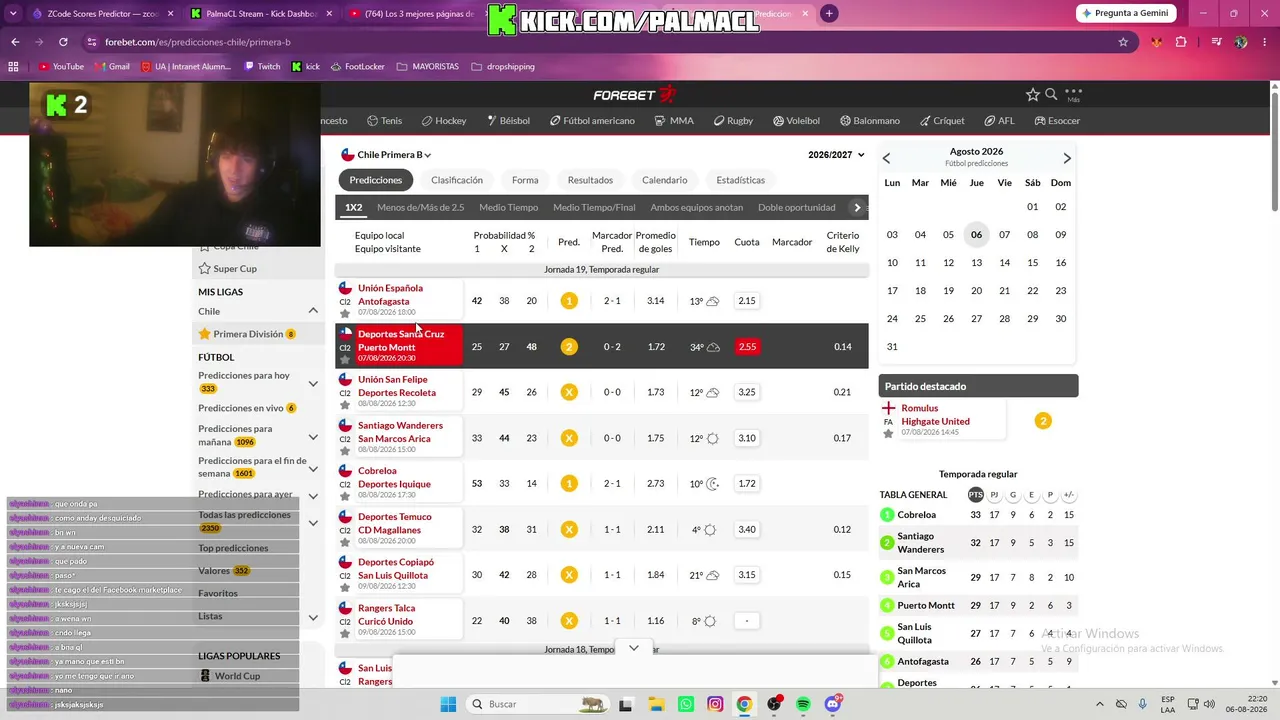Expand Predicciones para hoy submenu
Screen dimensions: 1280x720
tap(313, 383)
